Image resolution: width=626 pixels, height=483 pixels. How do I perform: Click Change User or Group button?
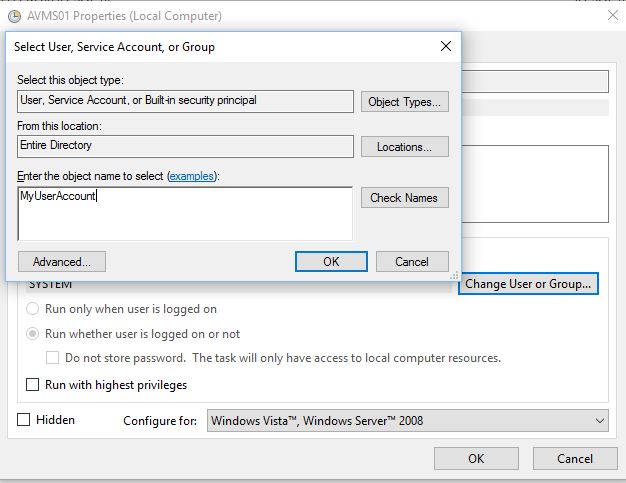coord(528,284)
